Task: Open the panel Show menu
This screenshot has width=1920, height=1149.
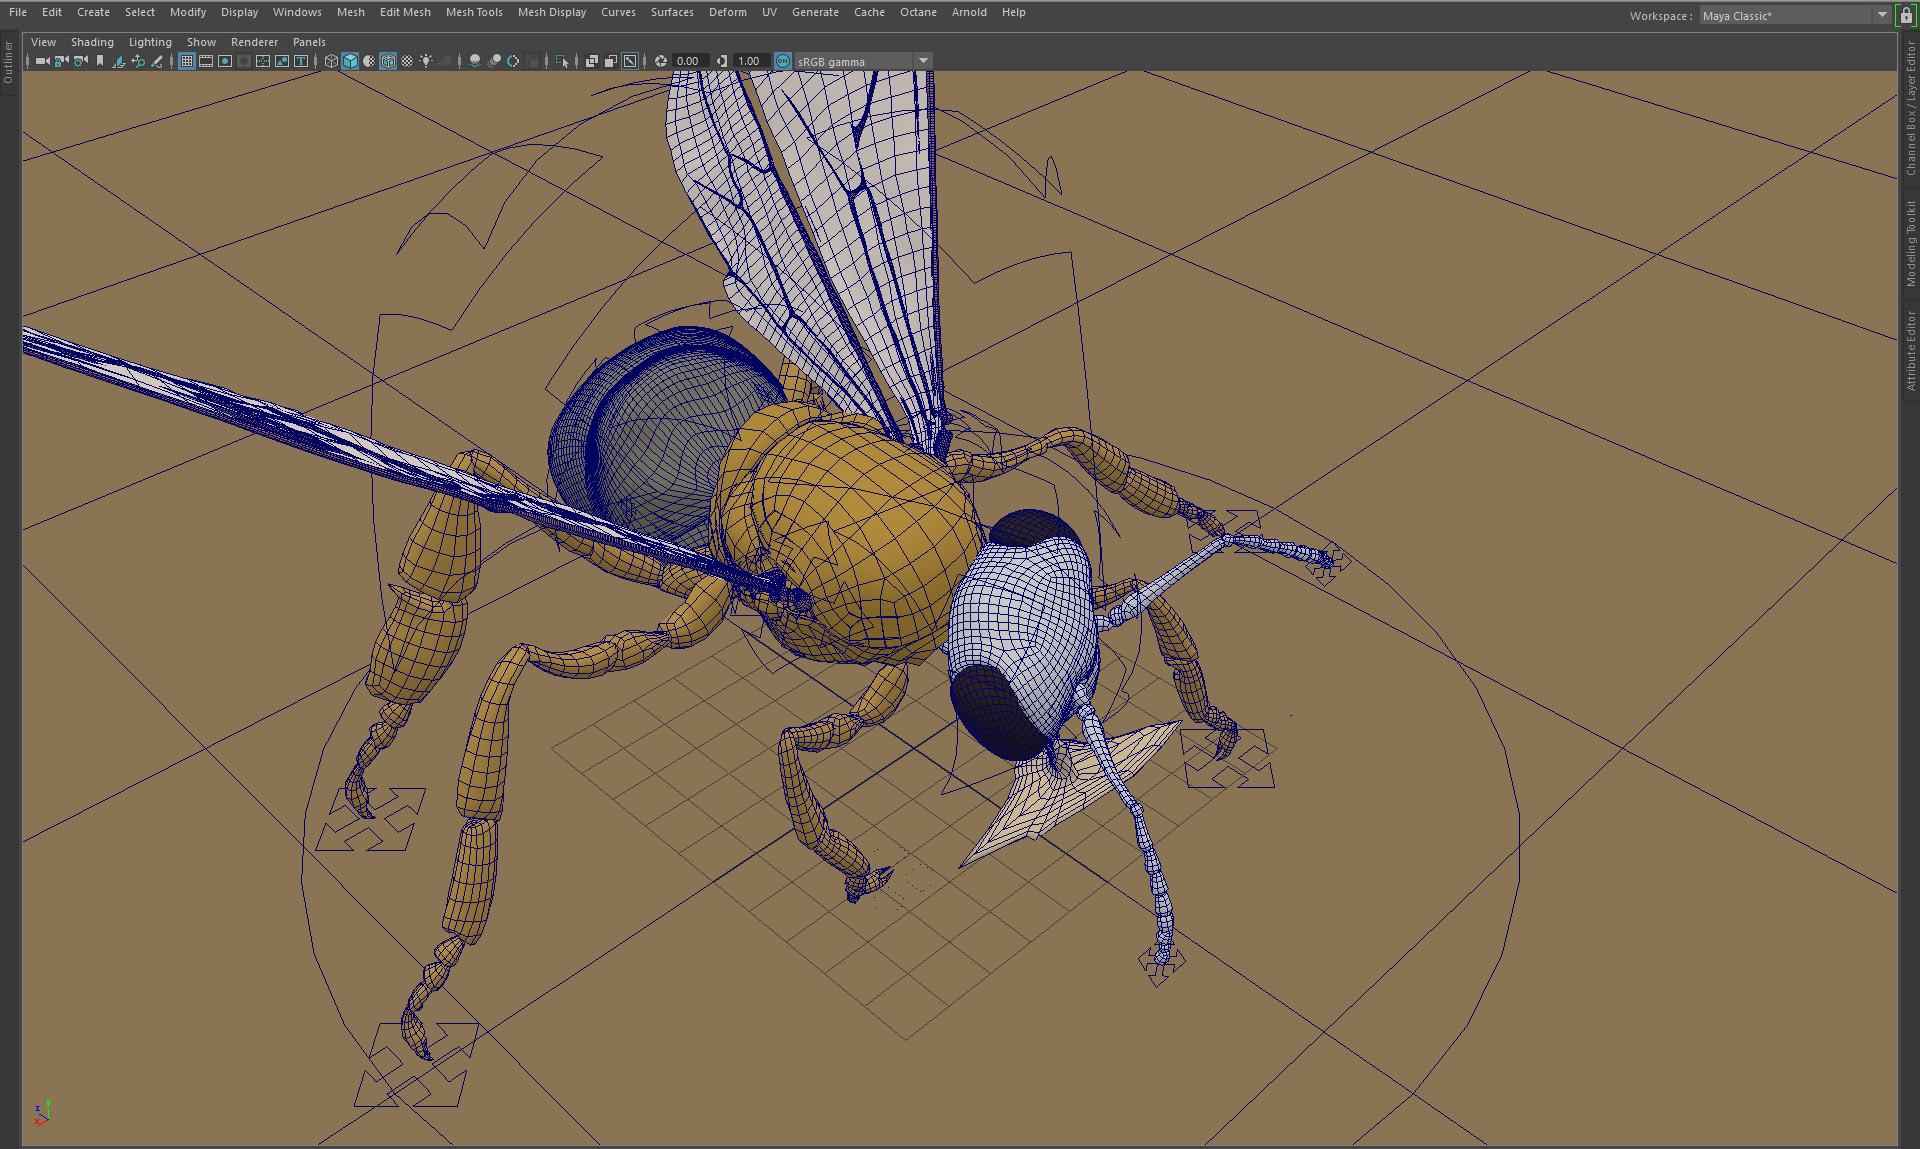Action: (201, 42)
